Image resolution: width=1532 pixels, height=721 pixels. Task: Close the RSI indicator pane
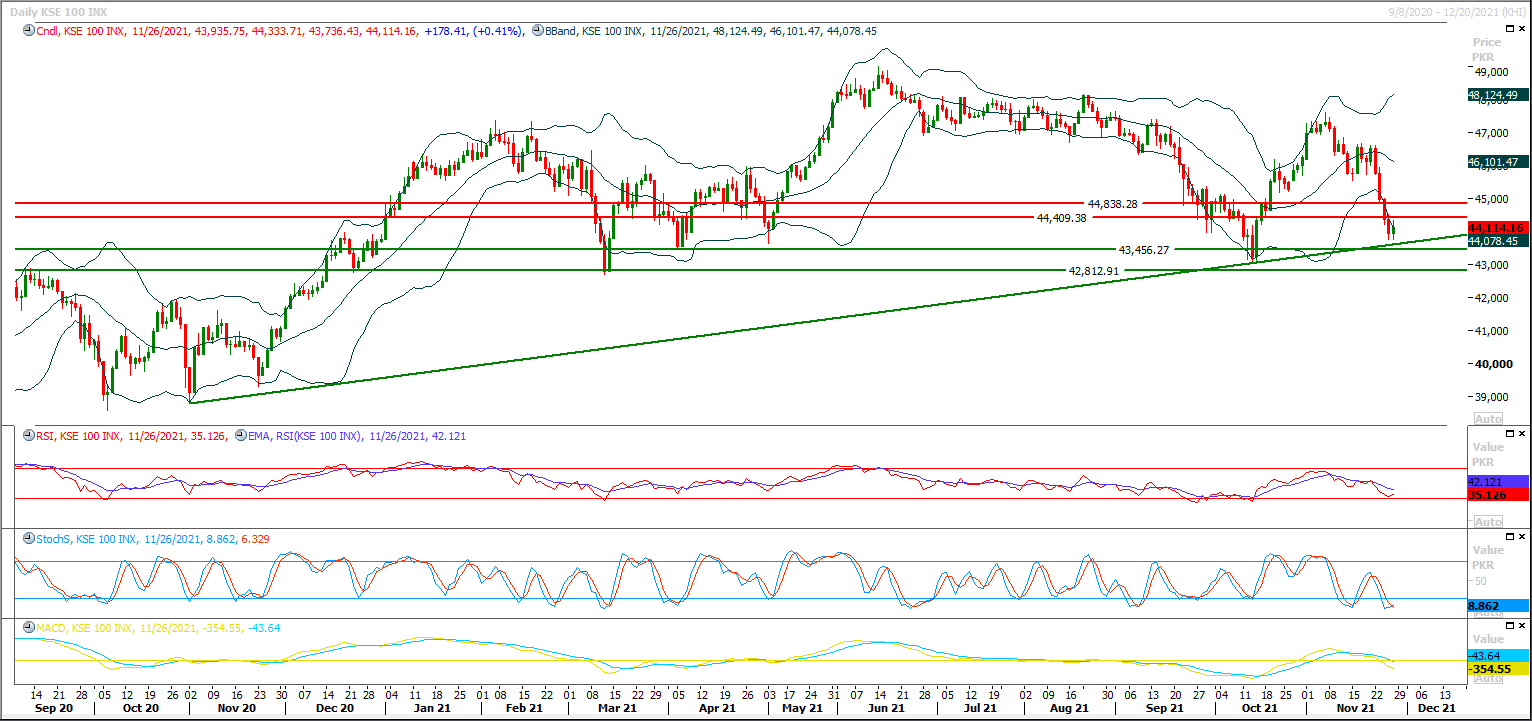pyautogui.click(x=1522, y=433)
